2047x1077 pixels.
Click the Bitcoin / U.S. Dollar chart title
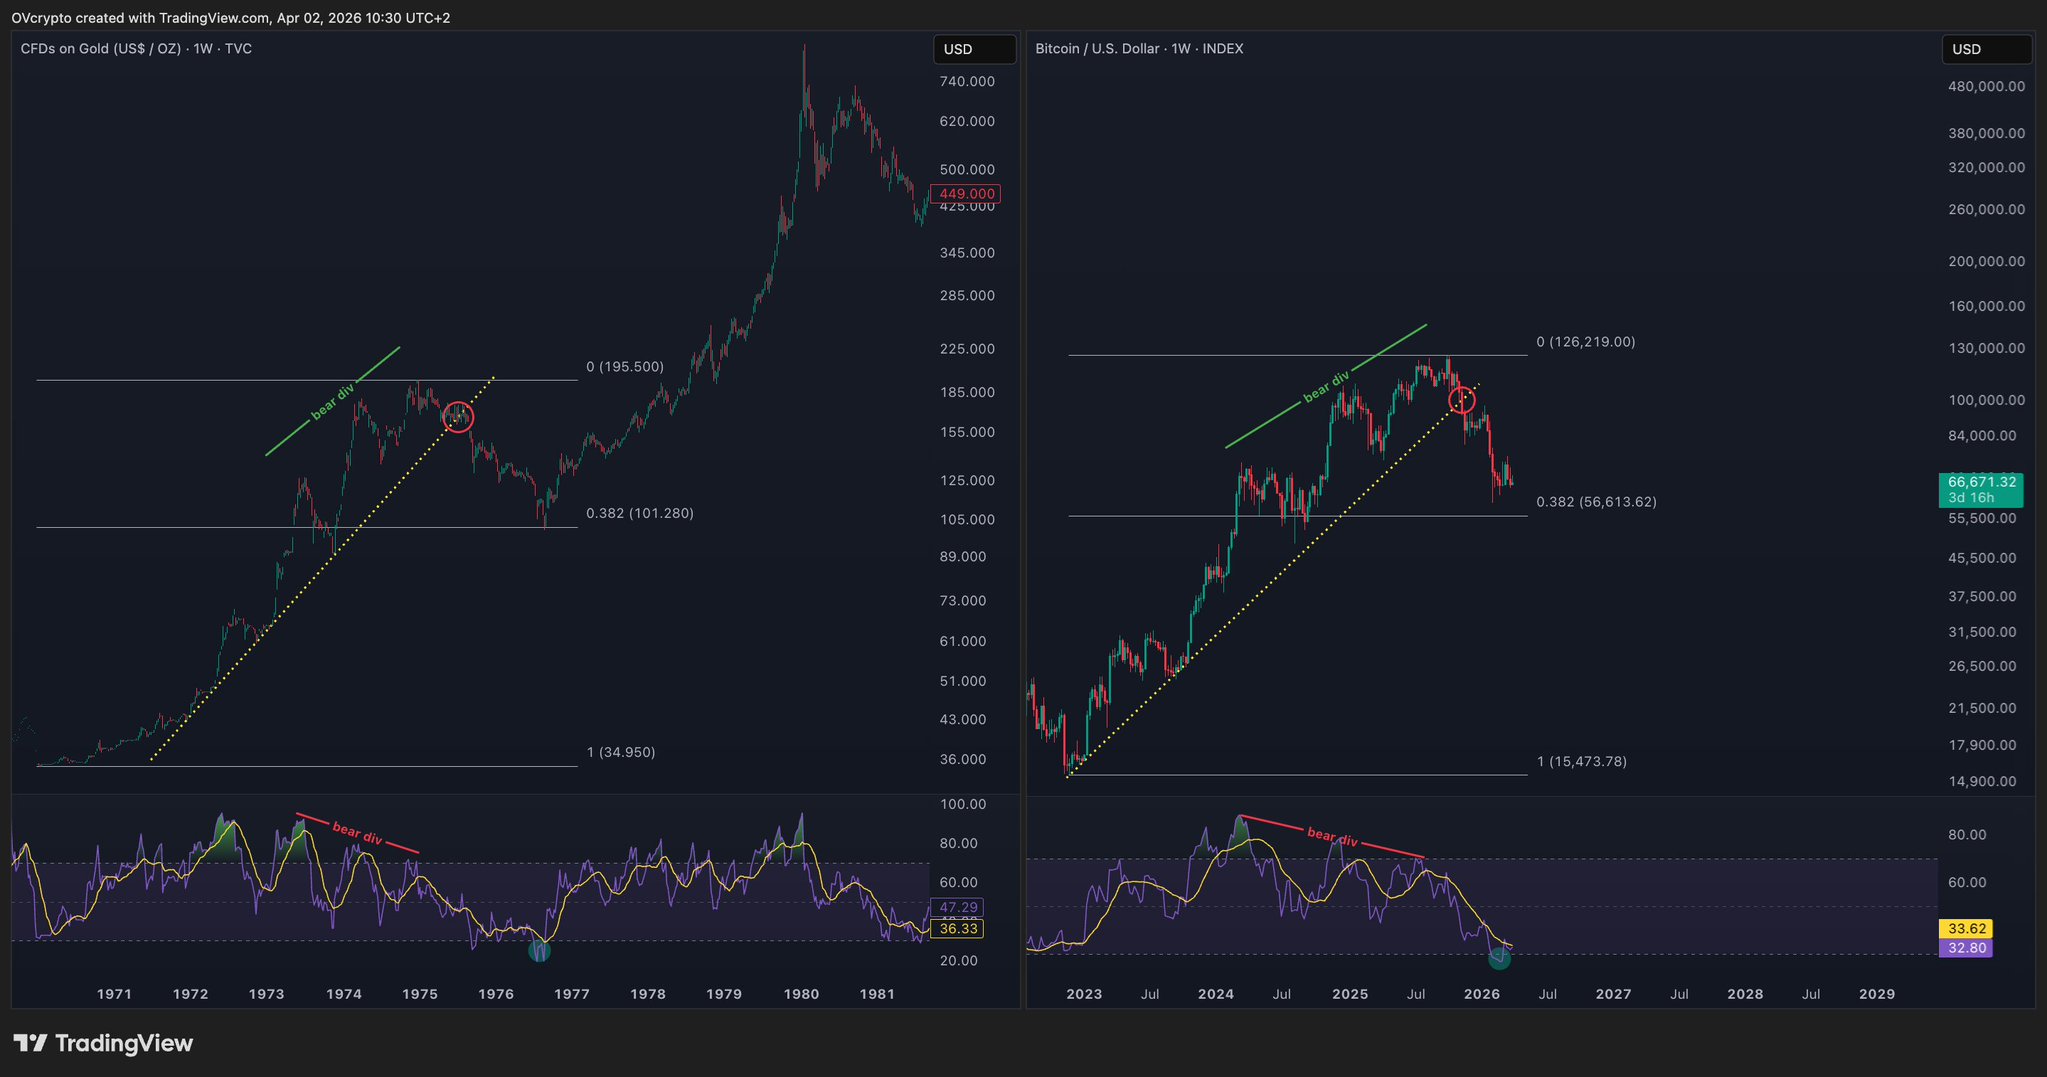(x=1139, y=49)
